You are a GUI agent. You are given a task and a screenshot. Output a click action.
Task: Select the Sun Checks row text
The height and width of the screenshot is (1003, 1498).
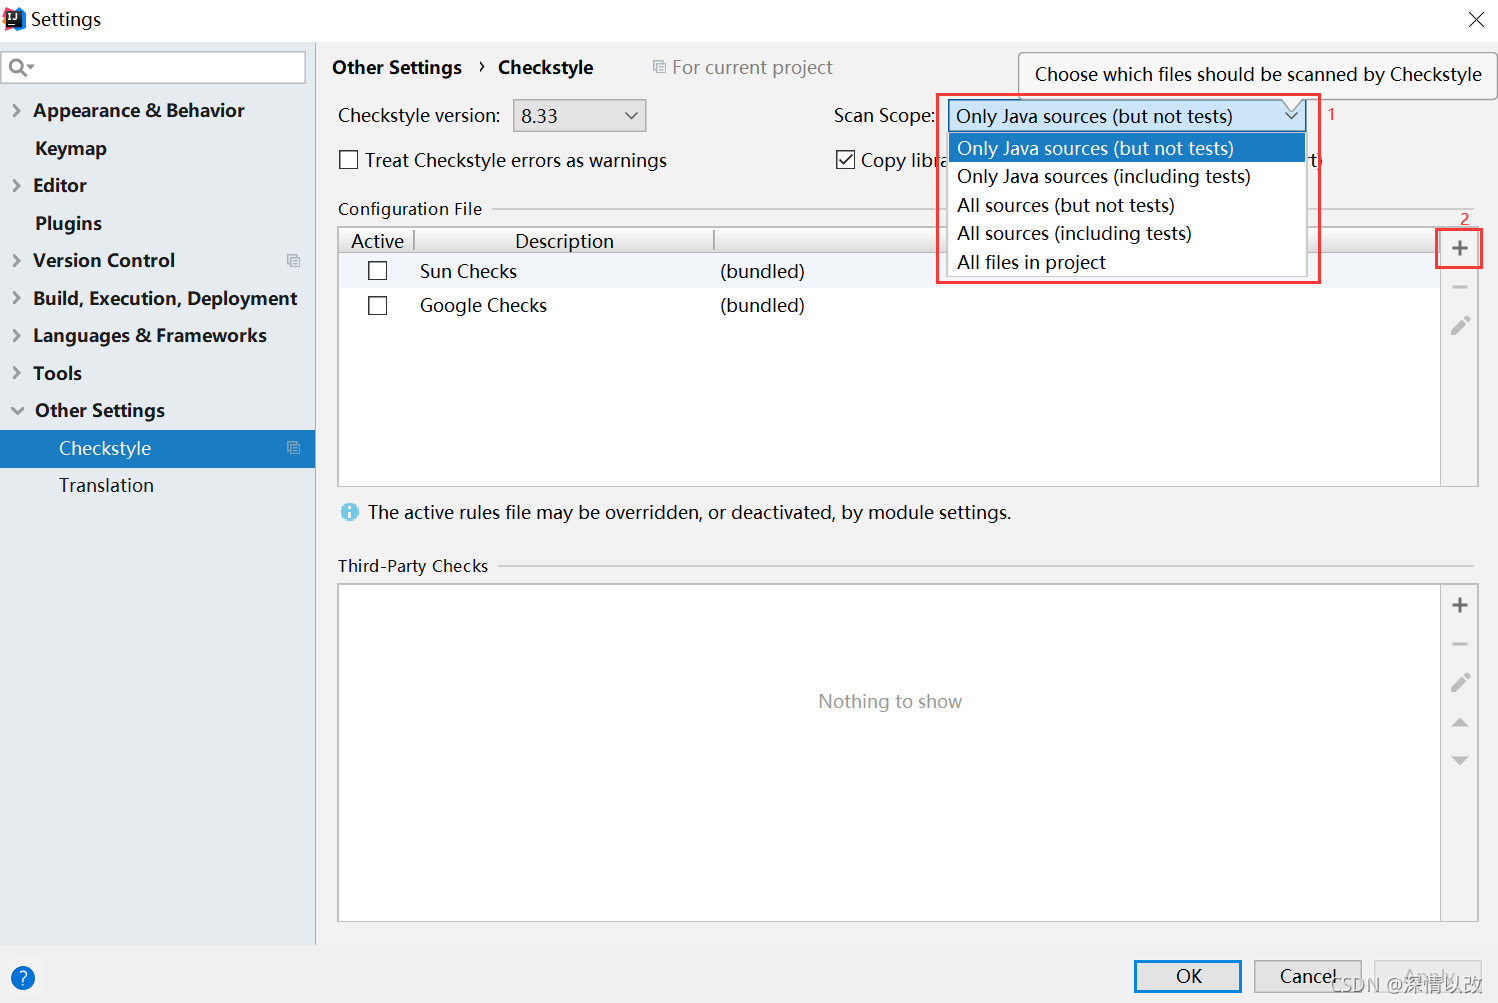468,271
